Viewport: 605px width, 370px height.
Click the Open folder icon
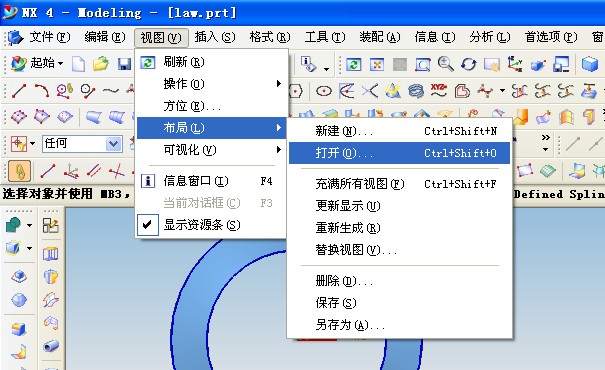(x=101, y=64)
